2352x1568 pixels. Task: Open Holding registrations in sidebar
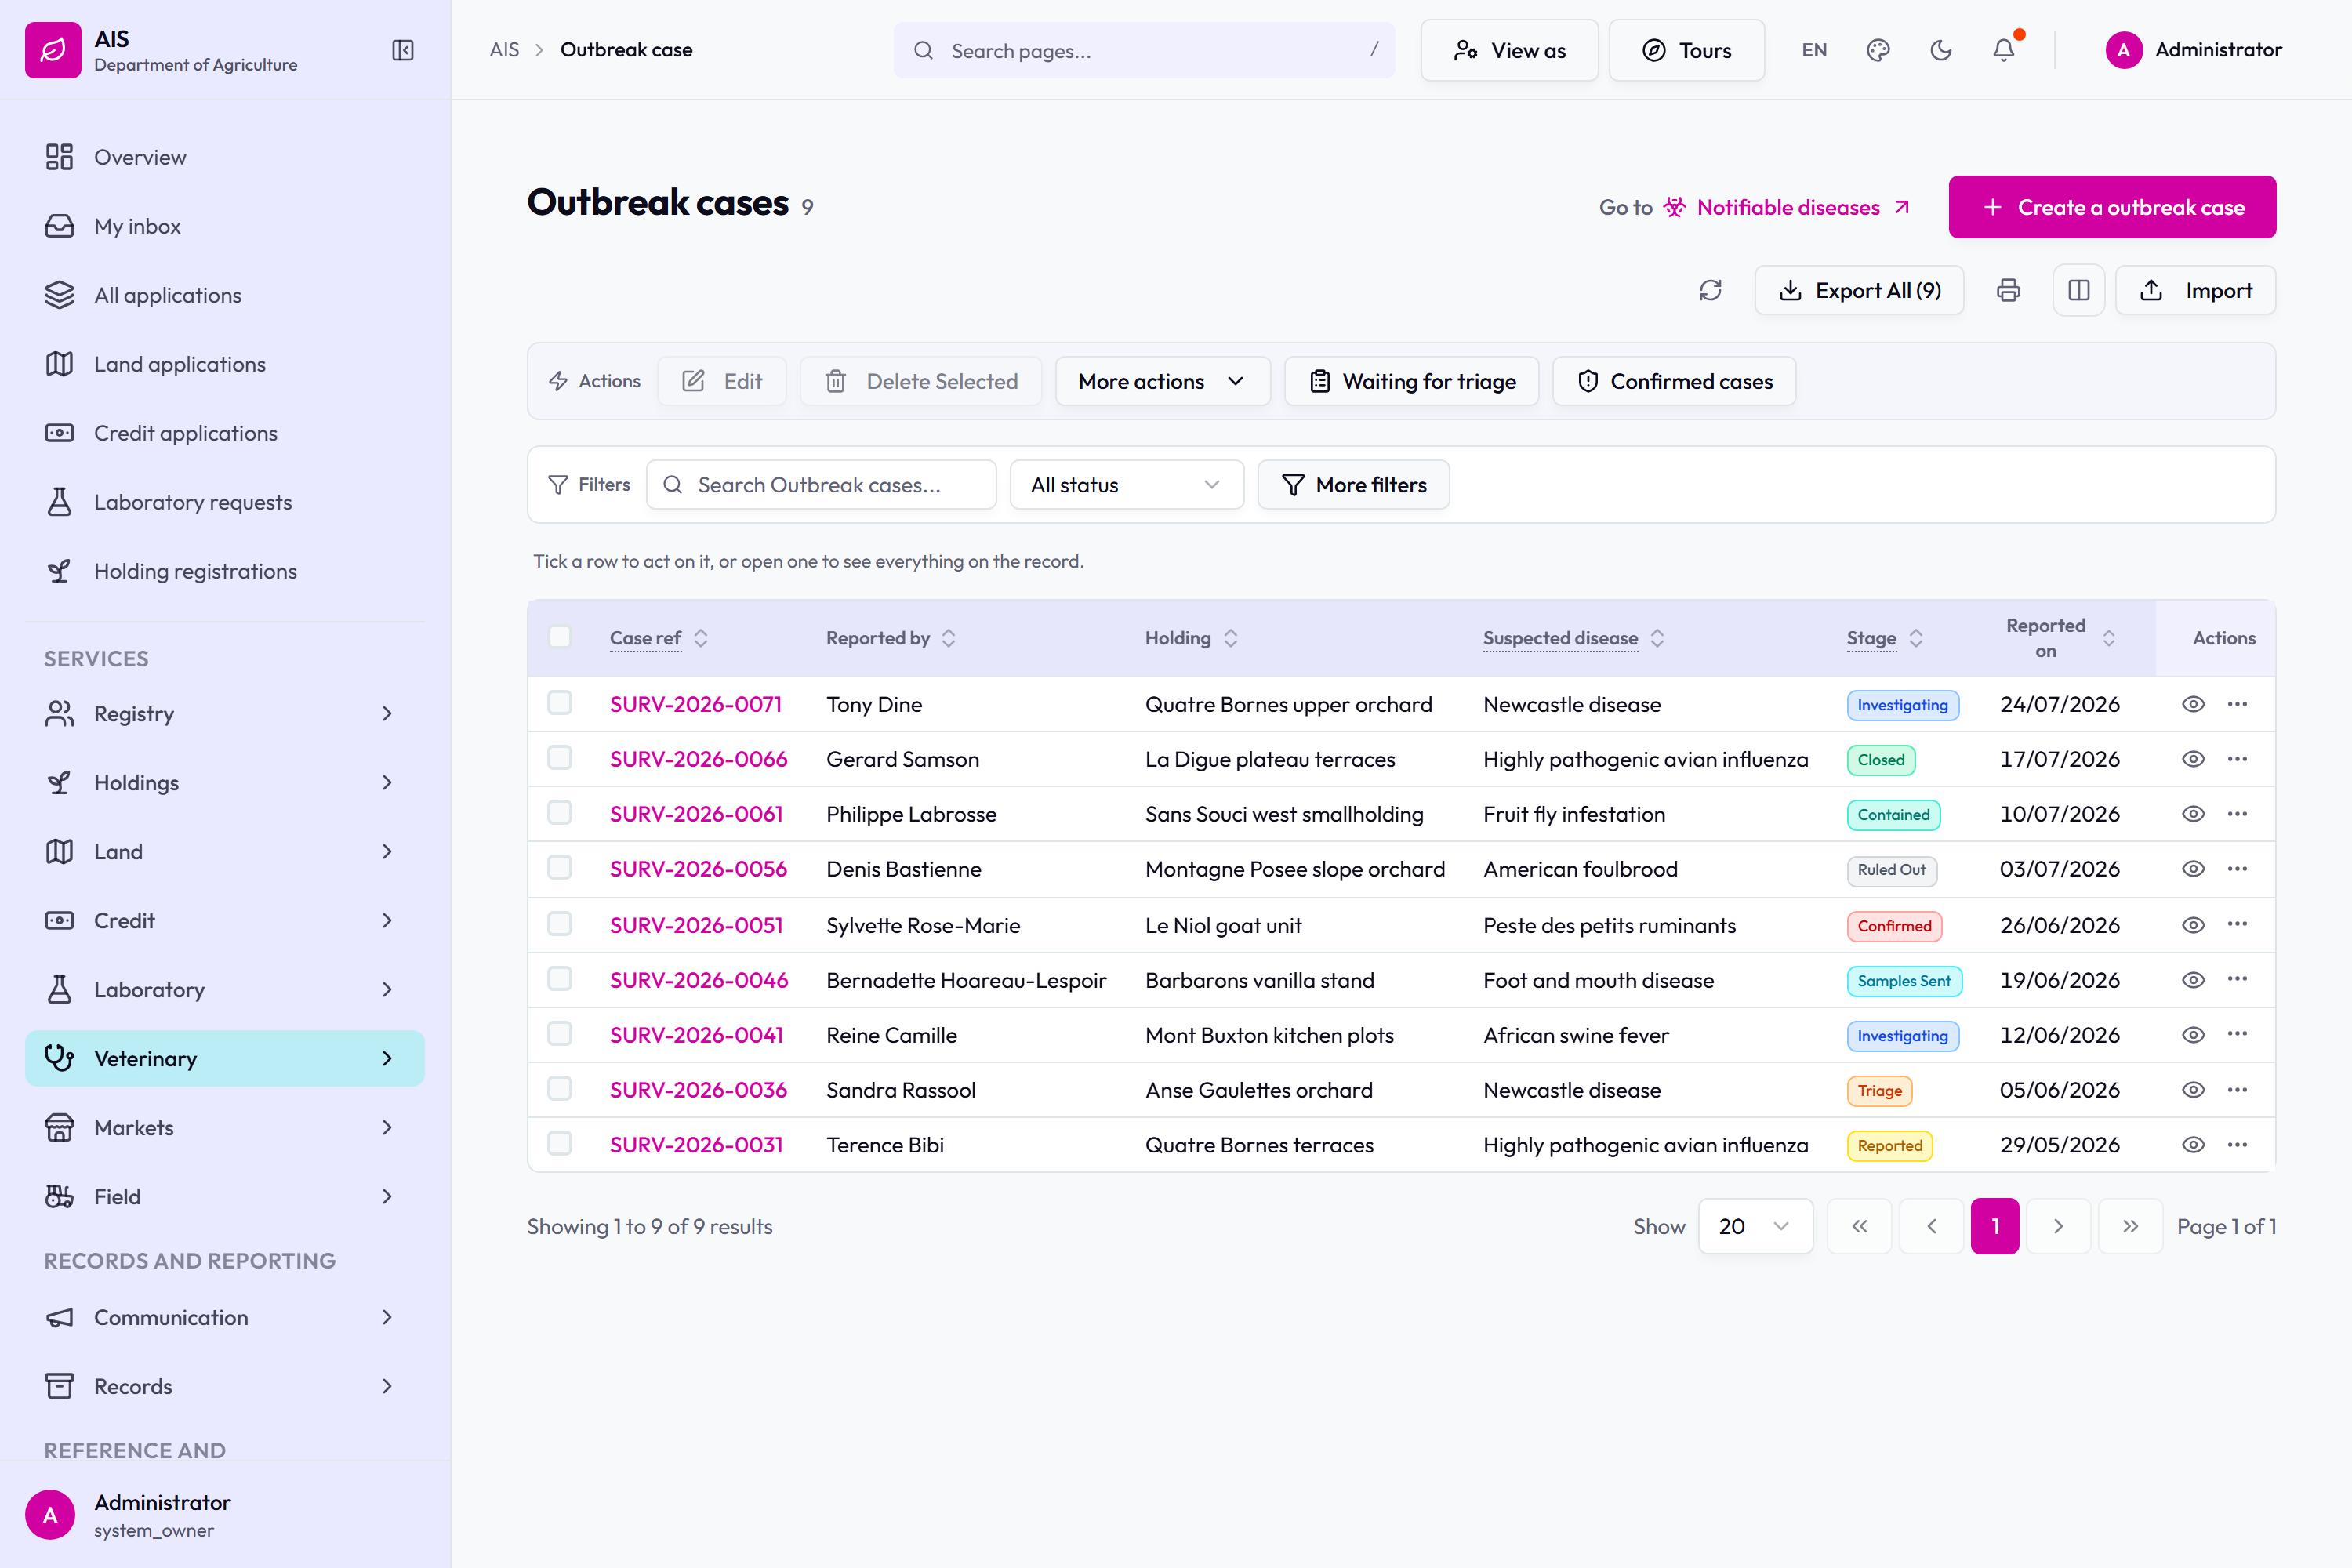[x=224, y=571]
